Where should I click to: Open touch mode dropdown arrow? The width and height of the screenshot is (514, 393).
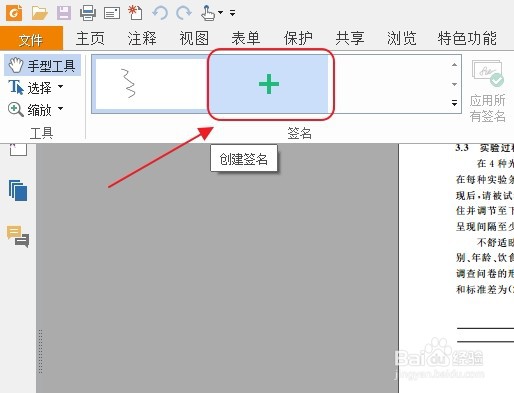(220, 13)
